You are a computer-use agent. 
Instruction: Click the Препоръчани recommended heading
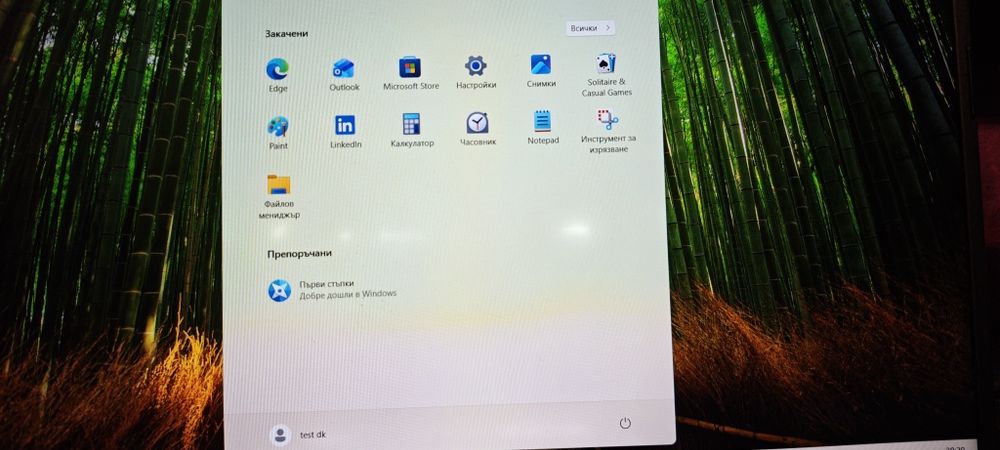coord(299,253)
